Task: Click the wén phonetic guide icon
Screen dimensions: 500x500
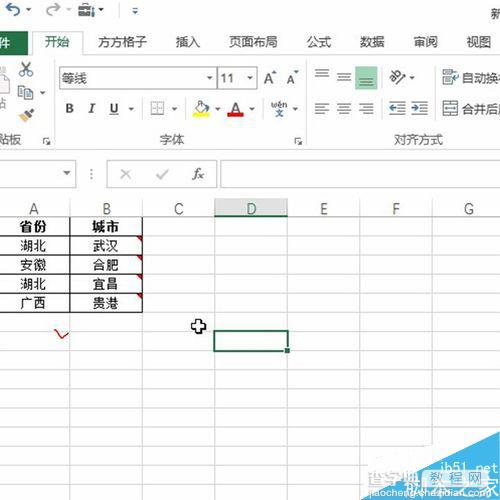Action: [279, 109]
